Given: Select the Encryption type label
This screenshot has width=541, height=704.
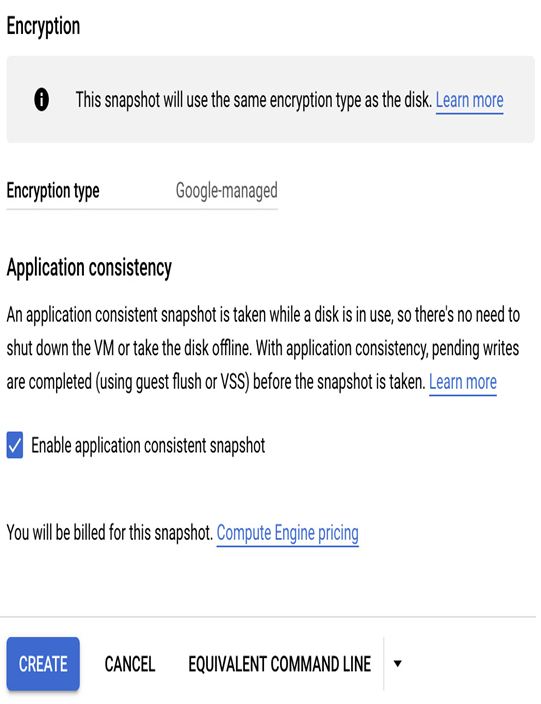Looking at the screenshot, I should 53,191.
